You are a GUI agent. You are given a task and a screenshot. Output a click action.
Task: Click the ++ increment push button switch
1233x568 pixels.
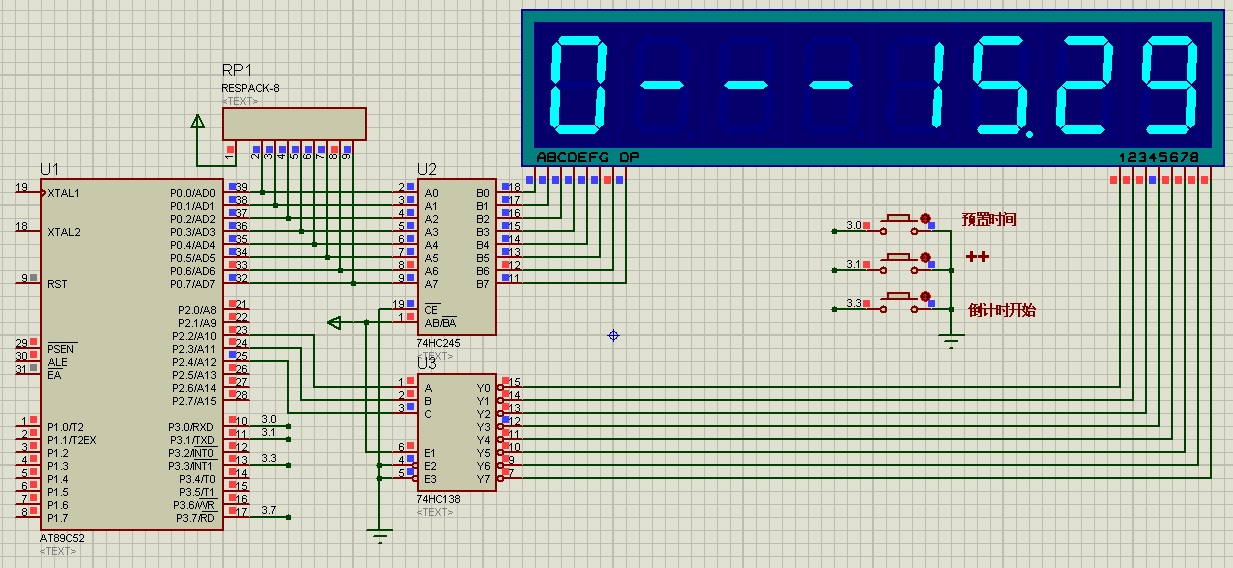click(x=898, y=261)
